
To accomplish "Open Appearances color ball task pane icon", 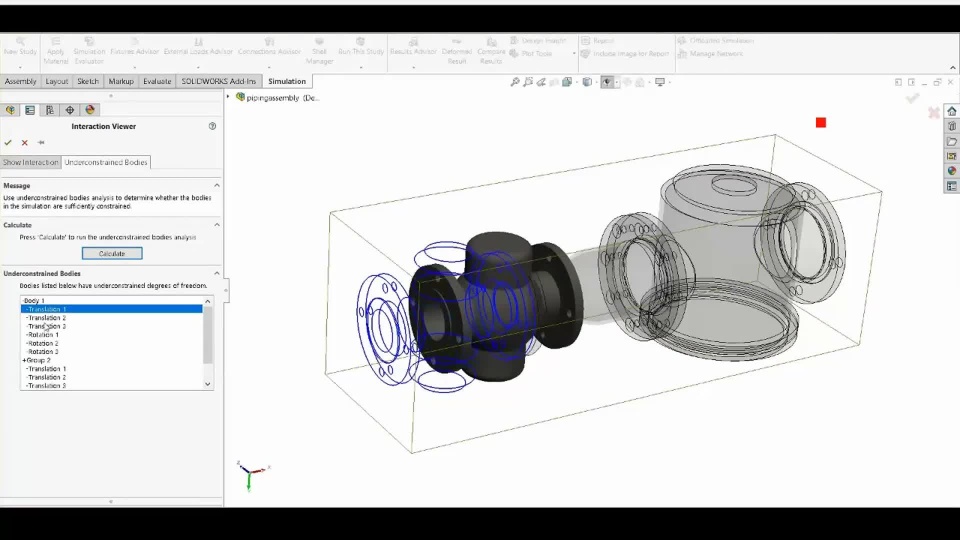I will click(951, 171).
